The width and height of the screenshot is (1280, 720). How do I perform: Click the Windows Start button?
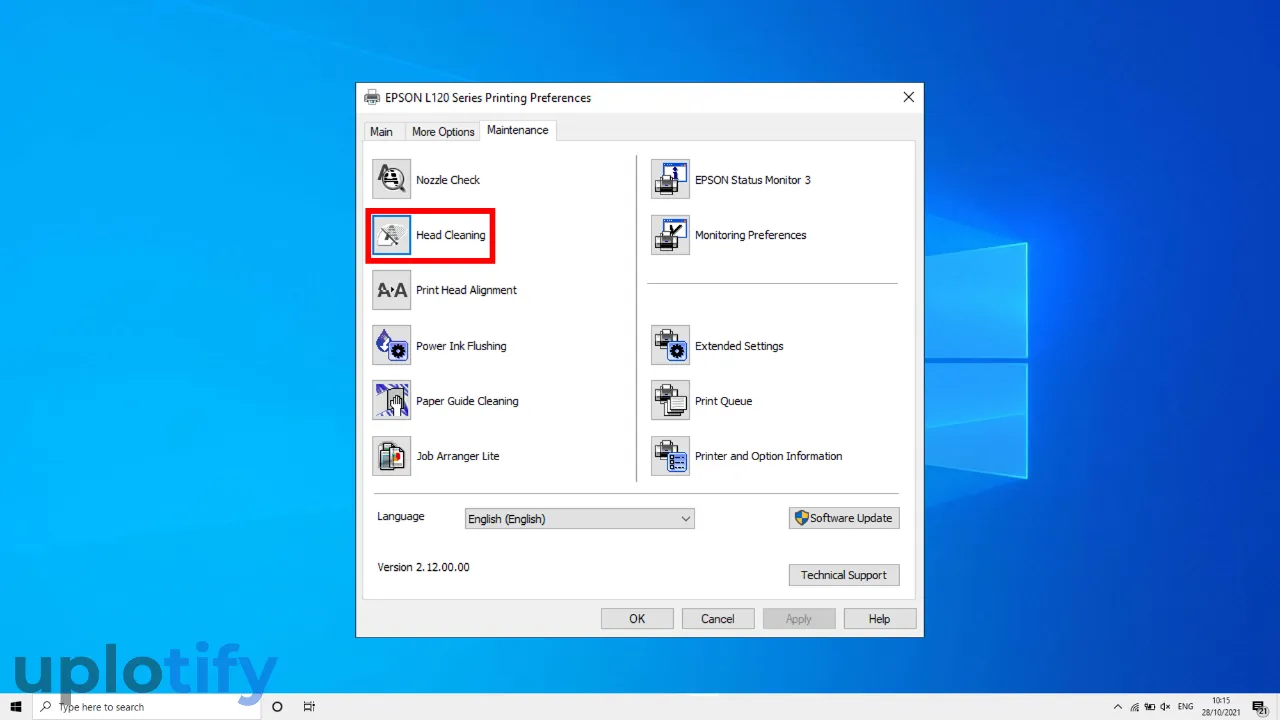[x=16, y=706]
